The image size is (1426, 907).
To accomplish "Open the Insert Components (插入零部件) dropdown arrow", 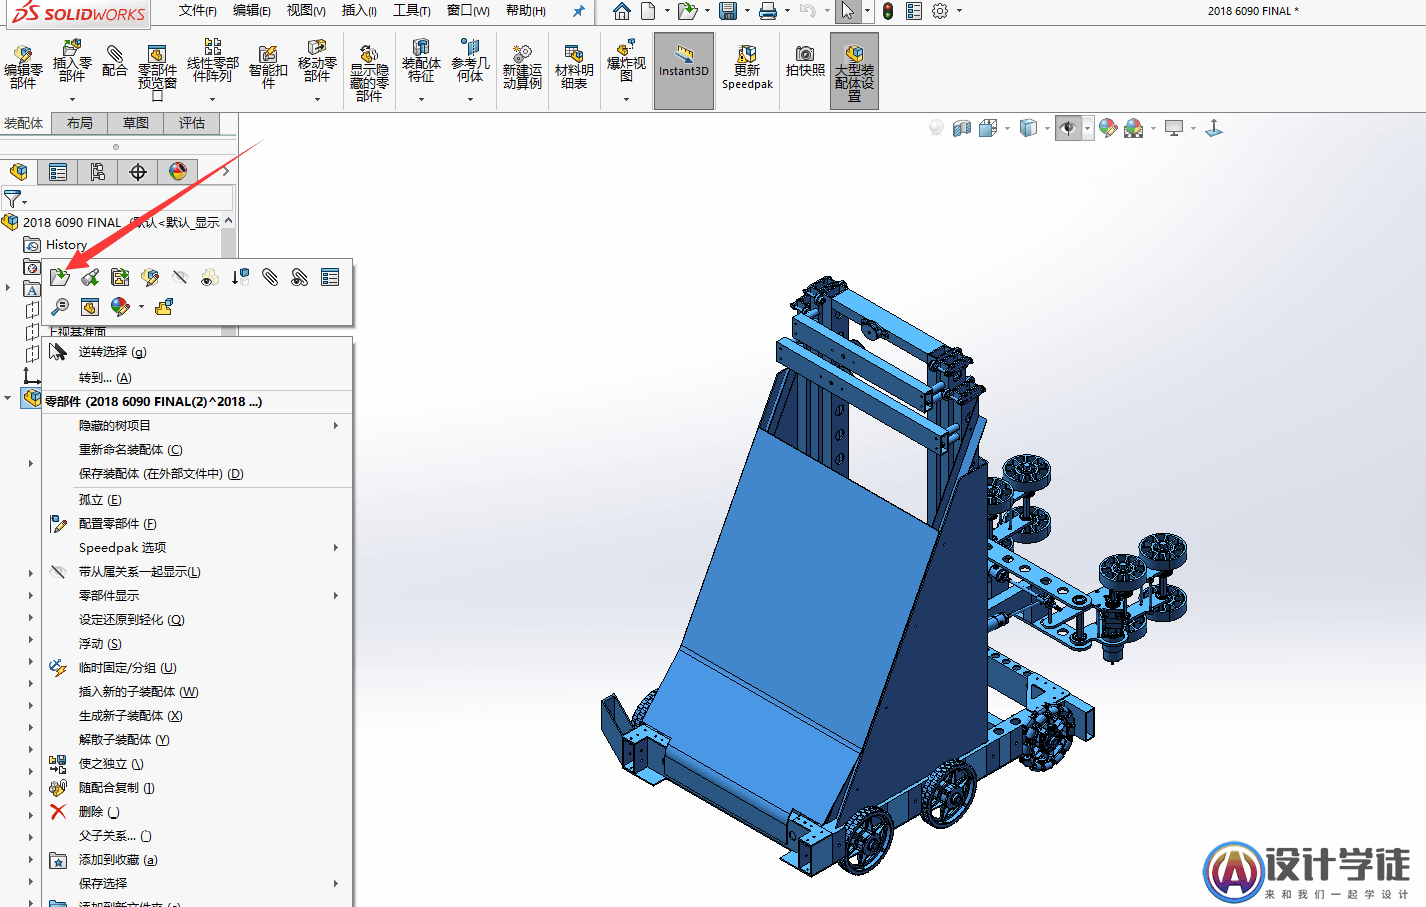I will 72,99.
